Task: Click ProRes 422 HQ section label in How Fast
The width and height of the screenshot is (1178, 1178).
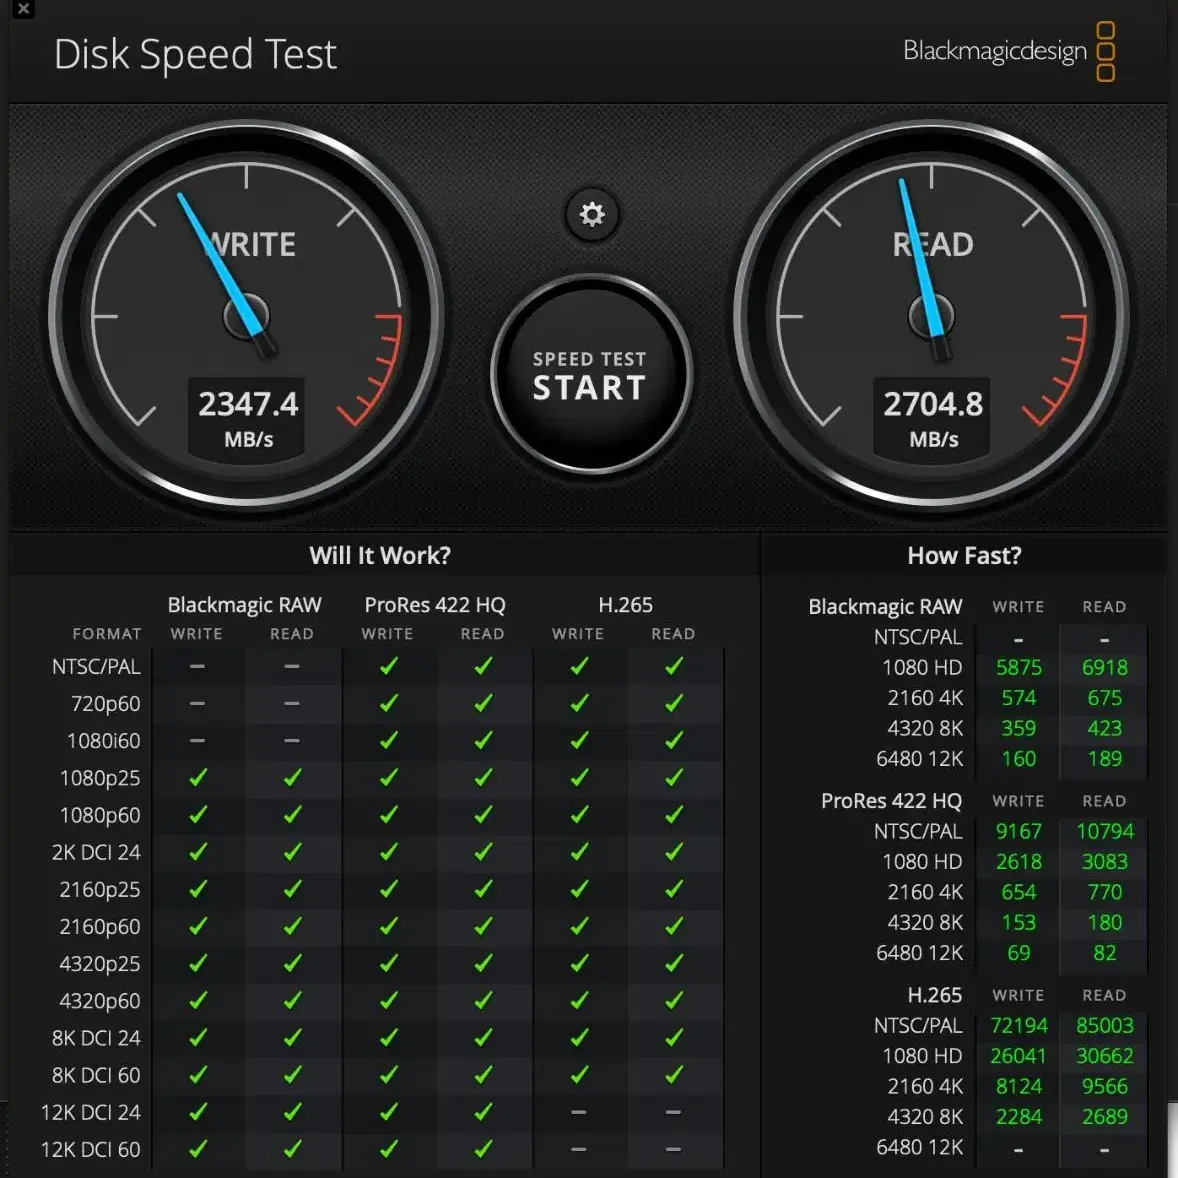Action: [891, 801]
